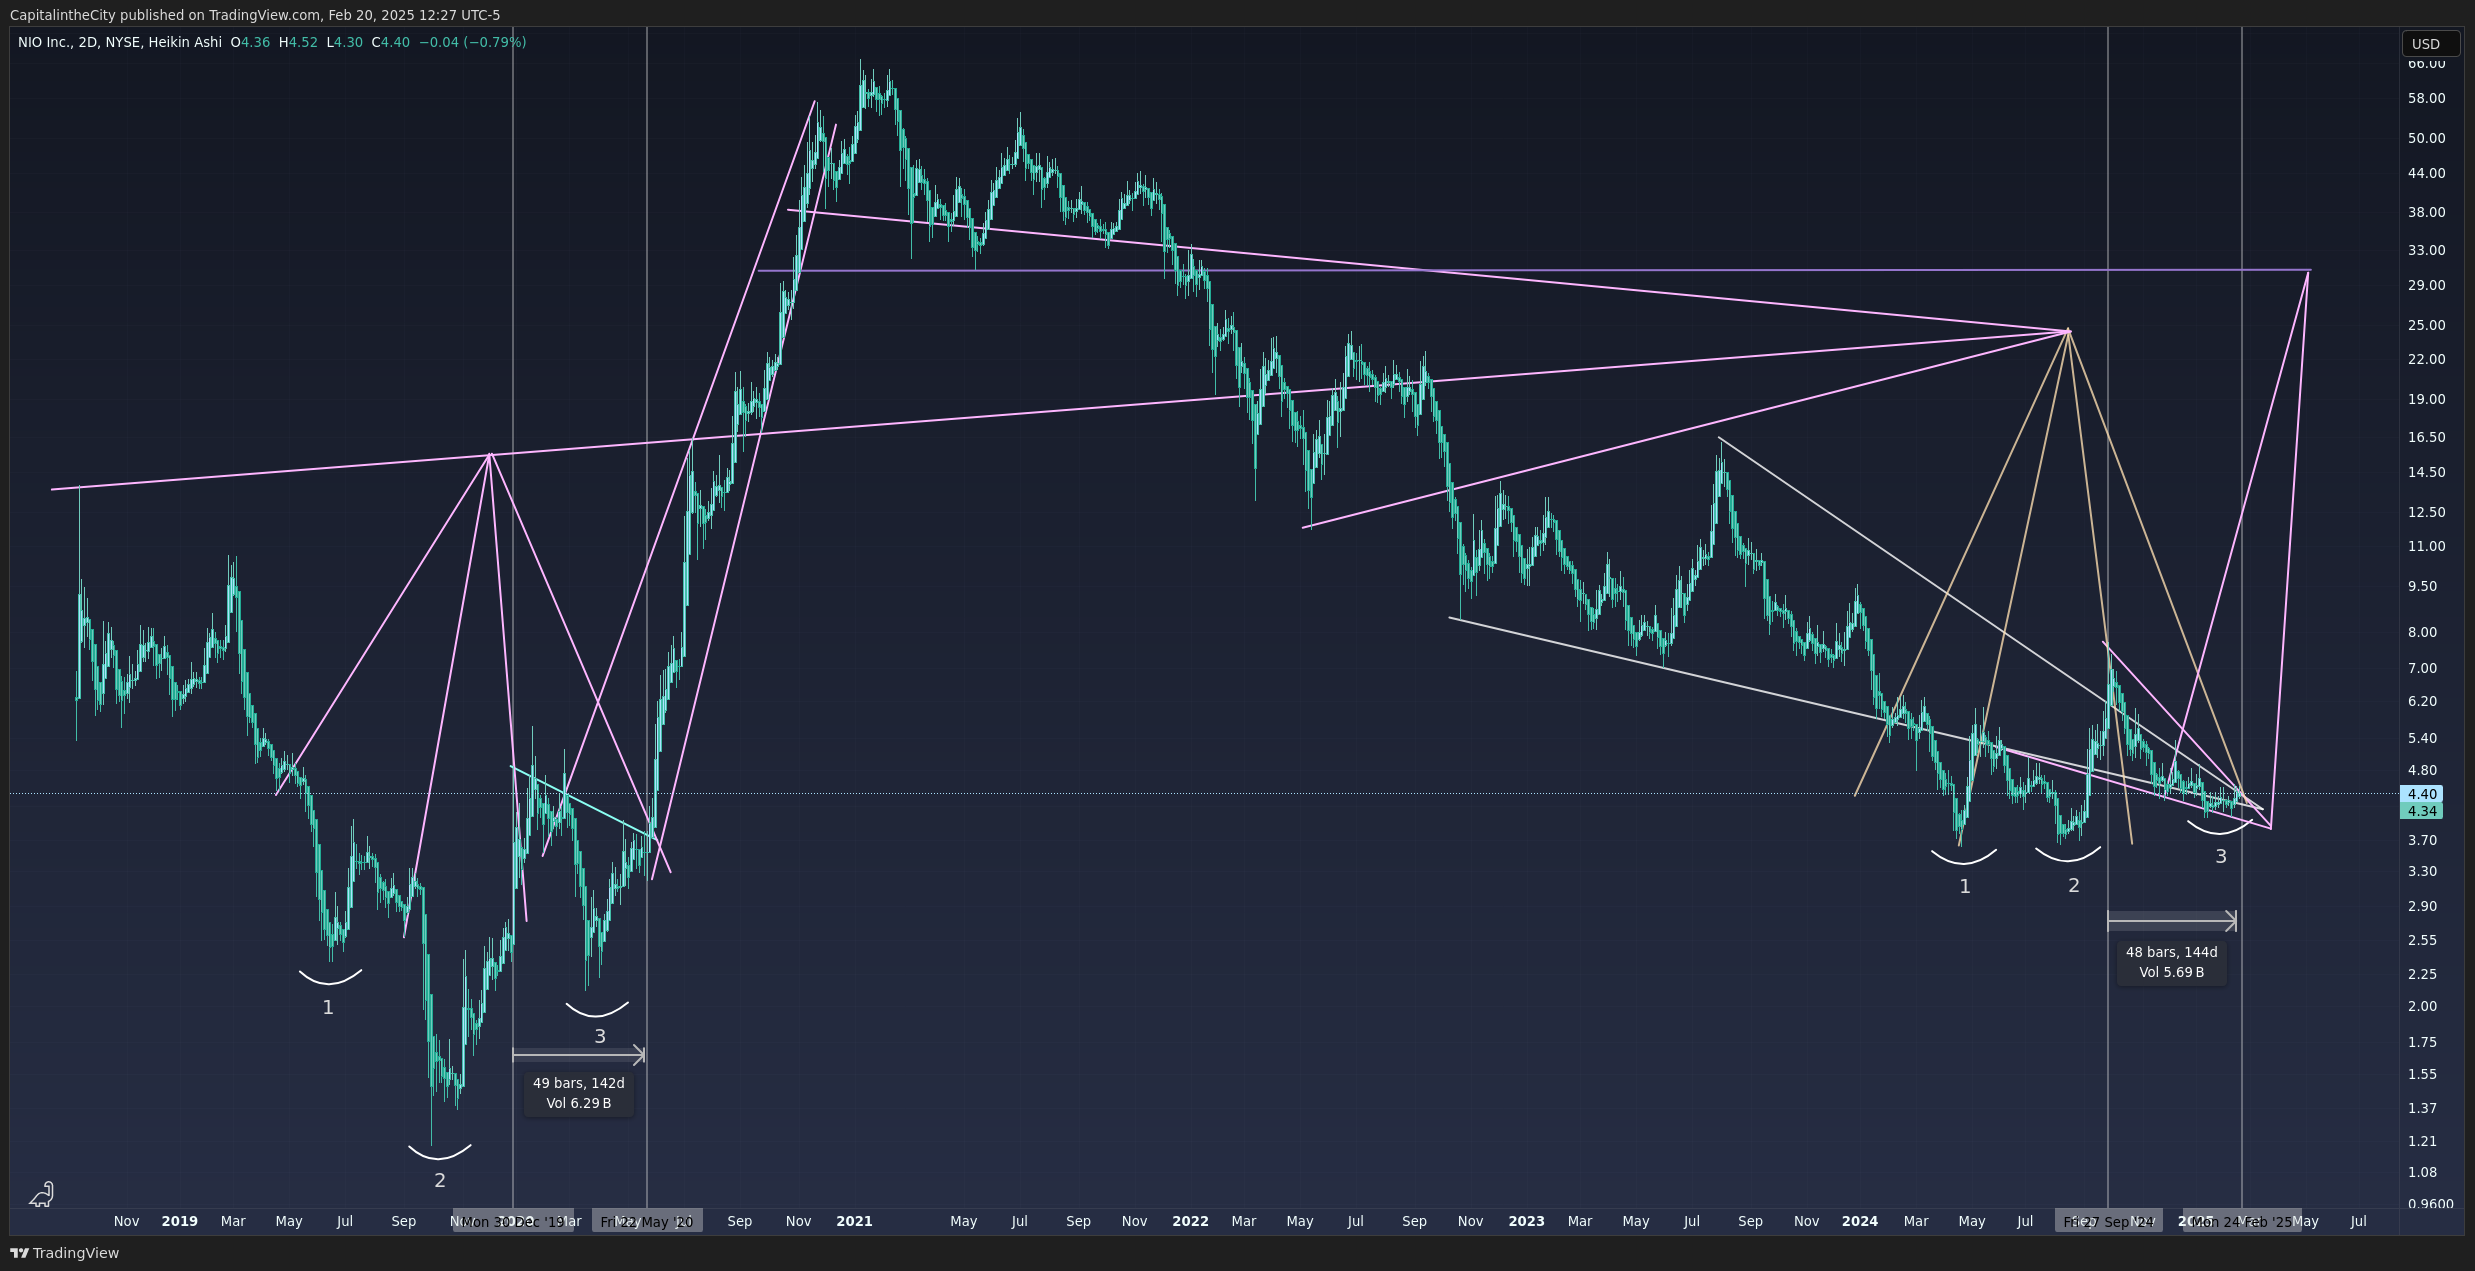Click the C4.40 close value in header
The width and height of the screenshot is (2475, 1271).
pyautogui.click(x=391, y=42)
